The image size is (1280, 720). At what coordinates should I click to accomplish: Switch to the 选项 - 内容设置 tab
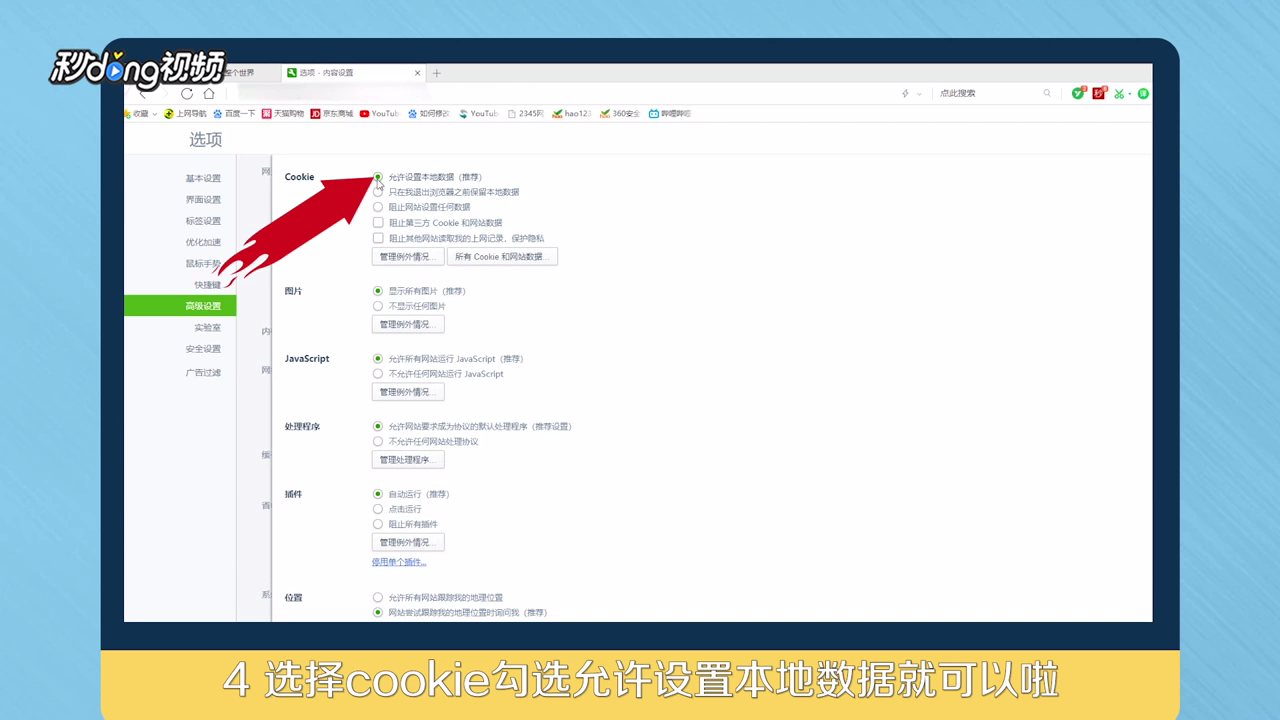[x=353, y=73]
